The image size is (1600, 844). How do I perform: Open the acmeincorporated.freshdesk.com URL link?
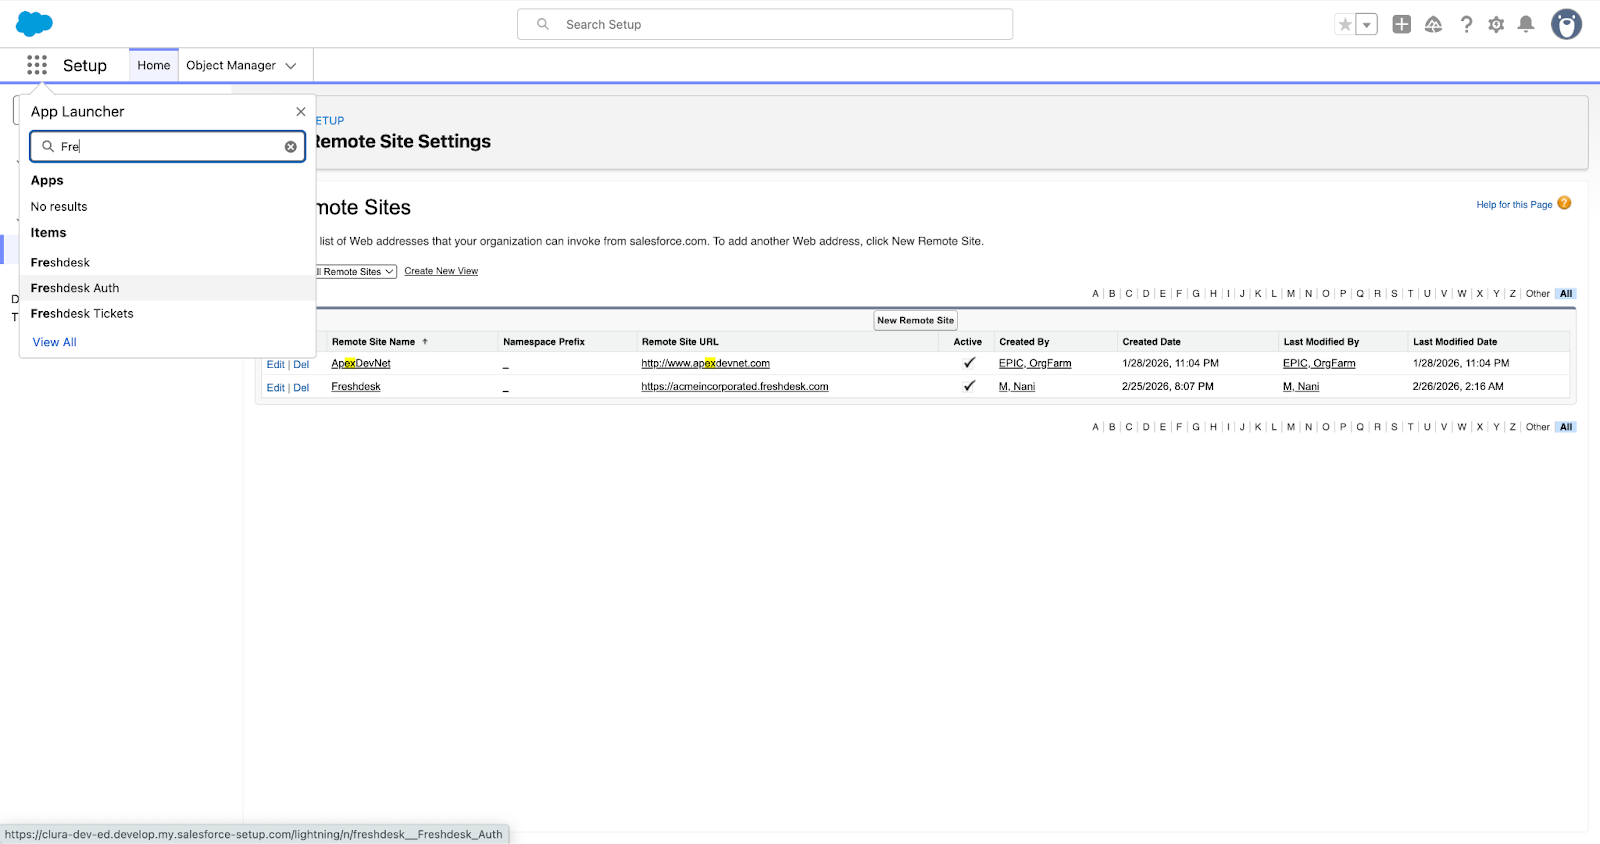pos(735,386)
